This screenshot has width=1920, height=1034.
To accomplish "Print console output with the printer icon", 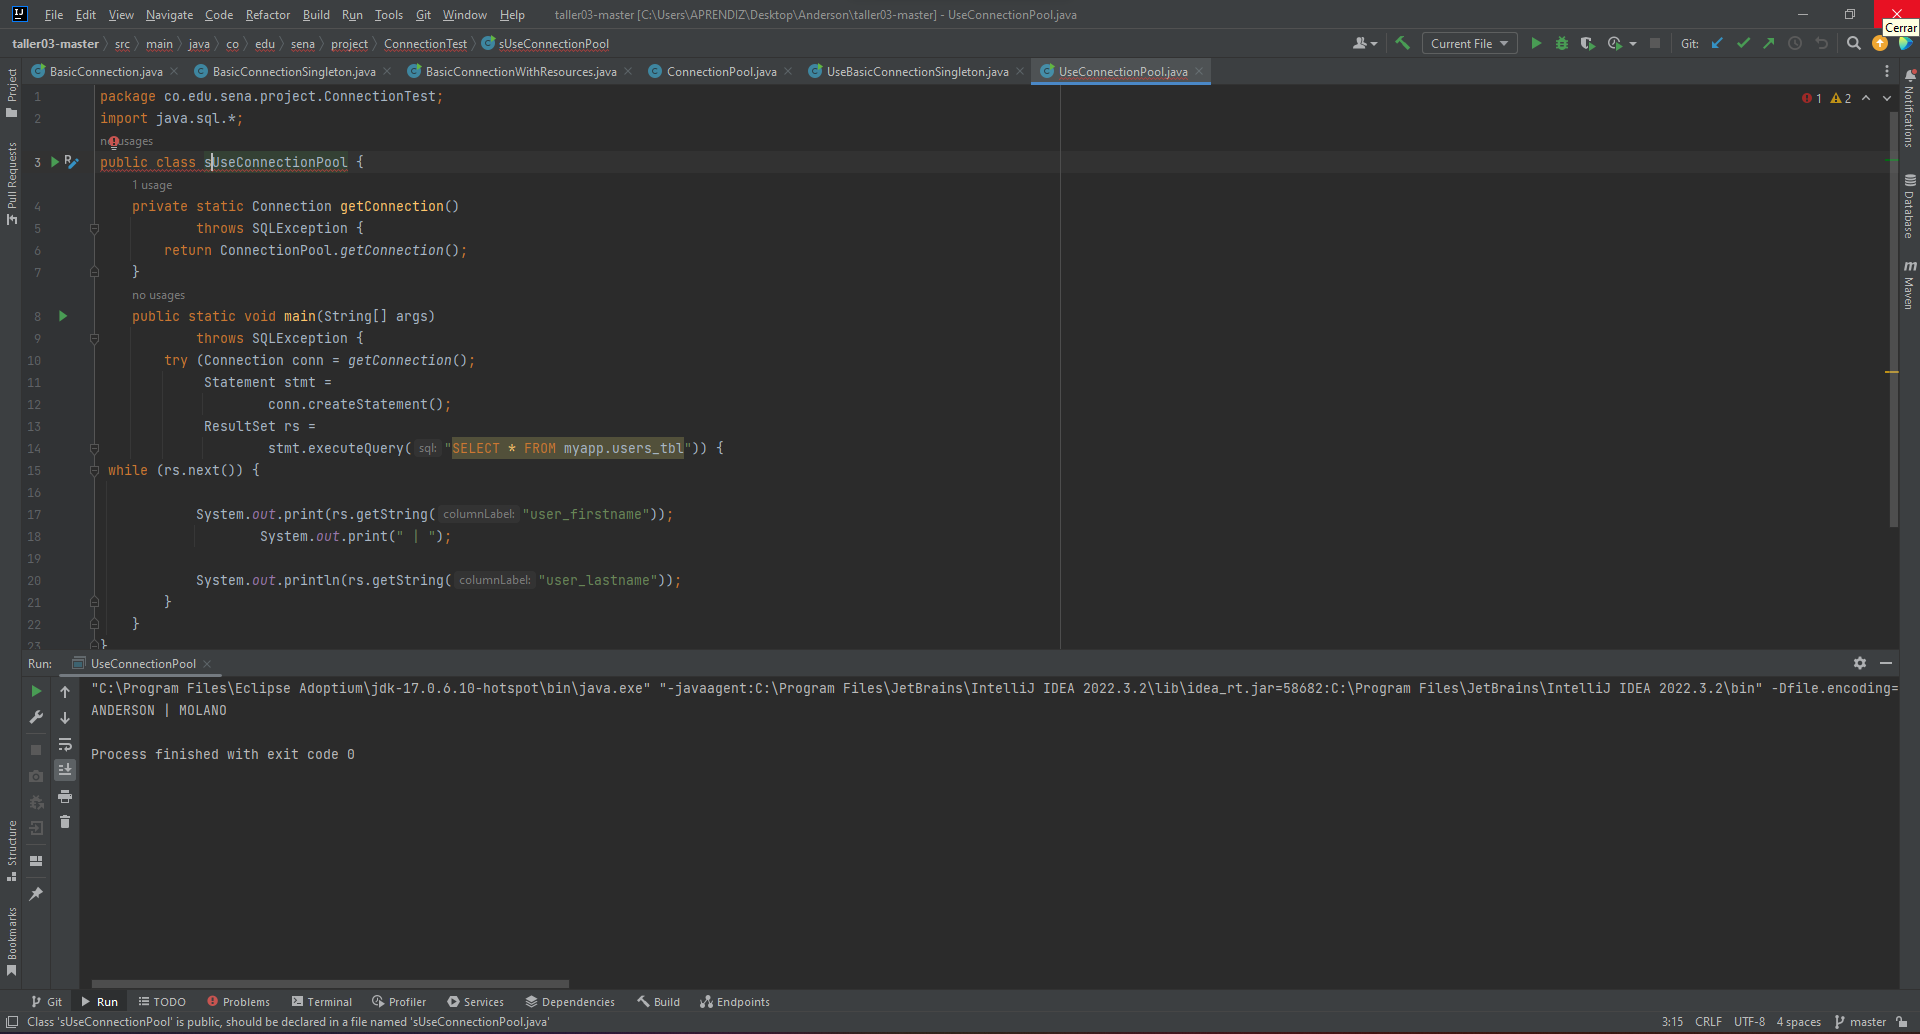I will pyautogui.click(x=65, y=796).
